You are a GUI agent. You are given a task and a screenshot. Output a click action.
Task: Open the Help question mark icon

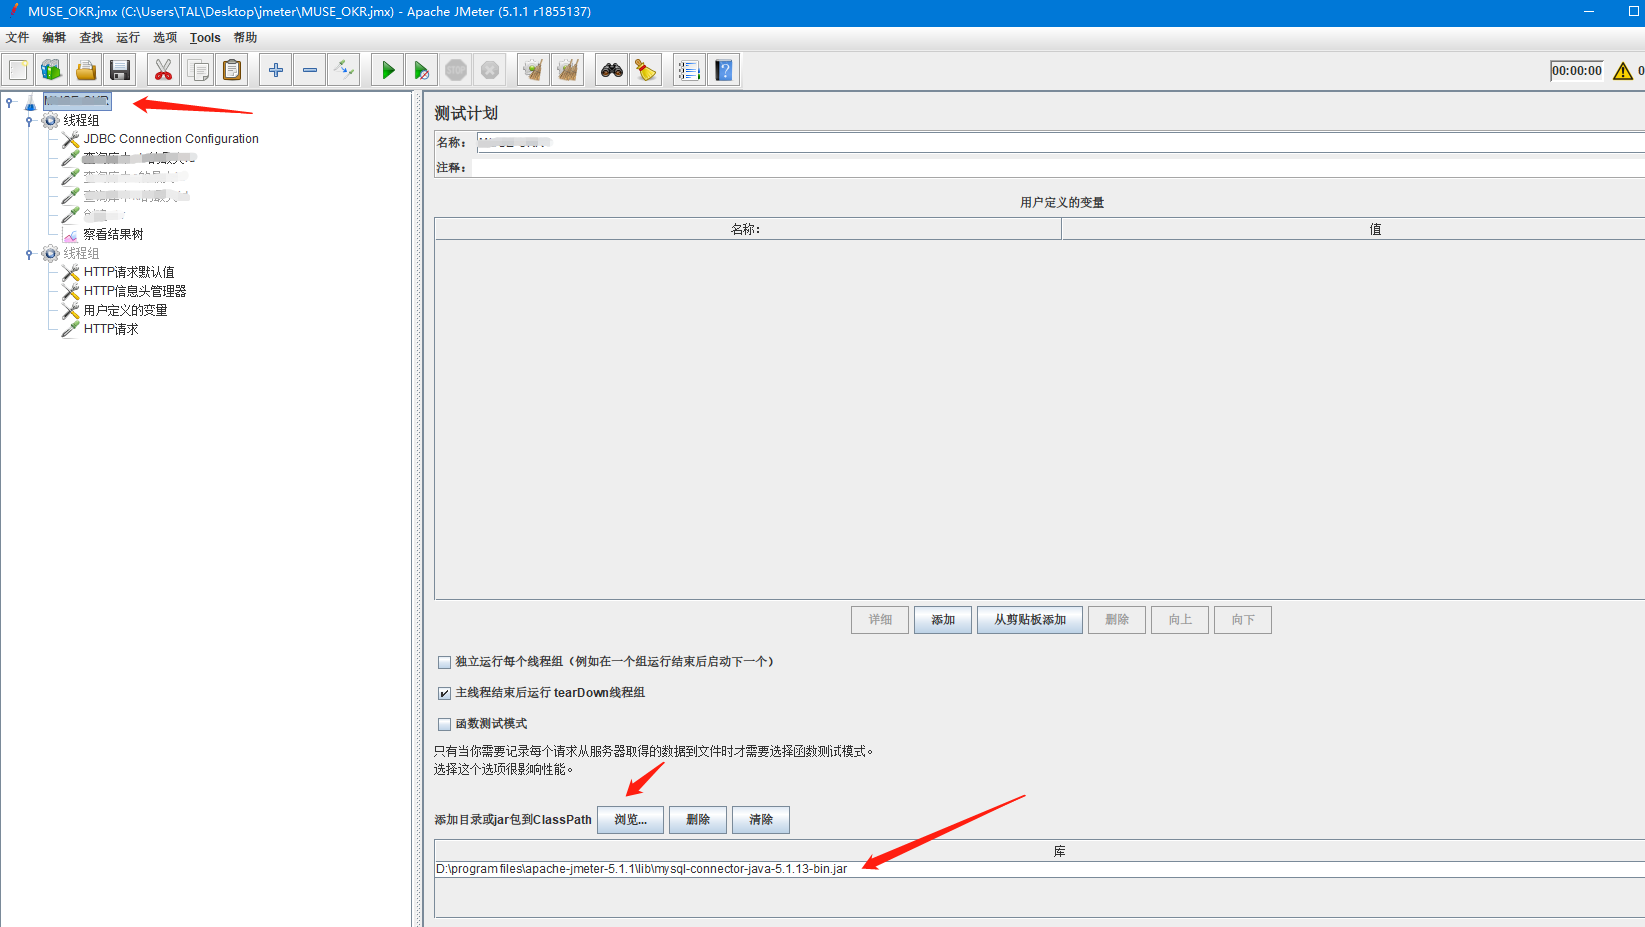[724, 70]
